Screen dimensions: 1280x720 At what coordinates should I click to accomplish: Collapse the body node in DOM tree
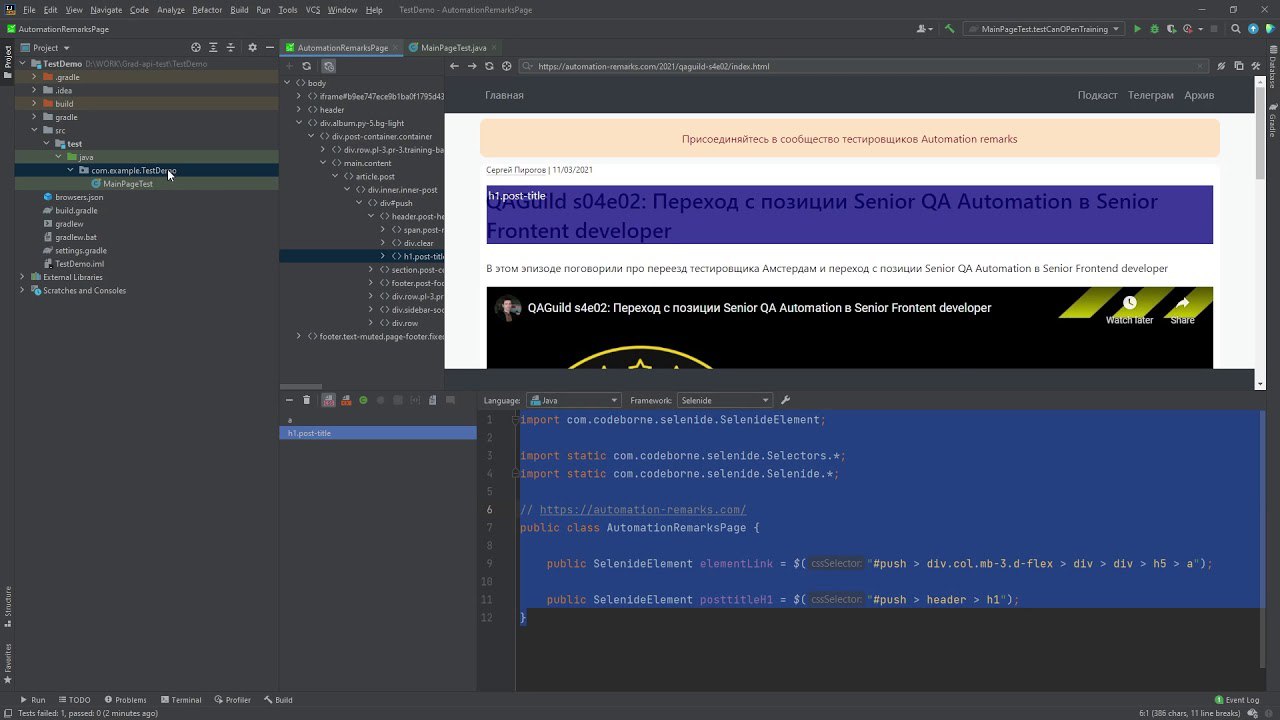(287, 83)
